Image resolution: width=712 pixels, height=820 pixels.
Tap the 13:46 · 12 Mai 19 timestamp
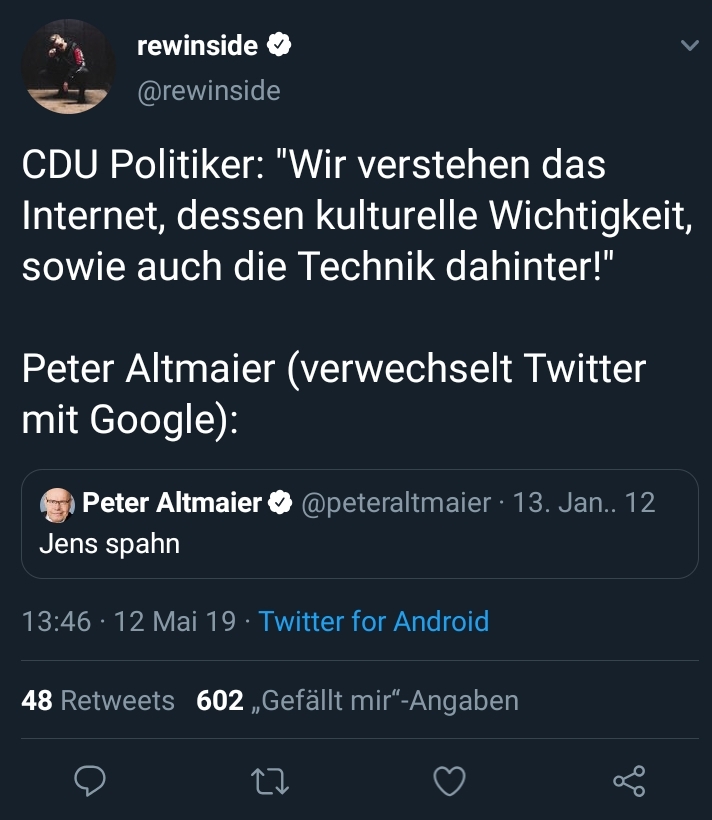click(x=128, y=621)
